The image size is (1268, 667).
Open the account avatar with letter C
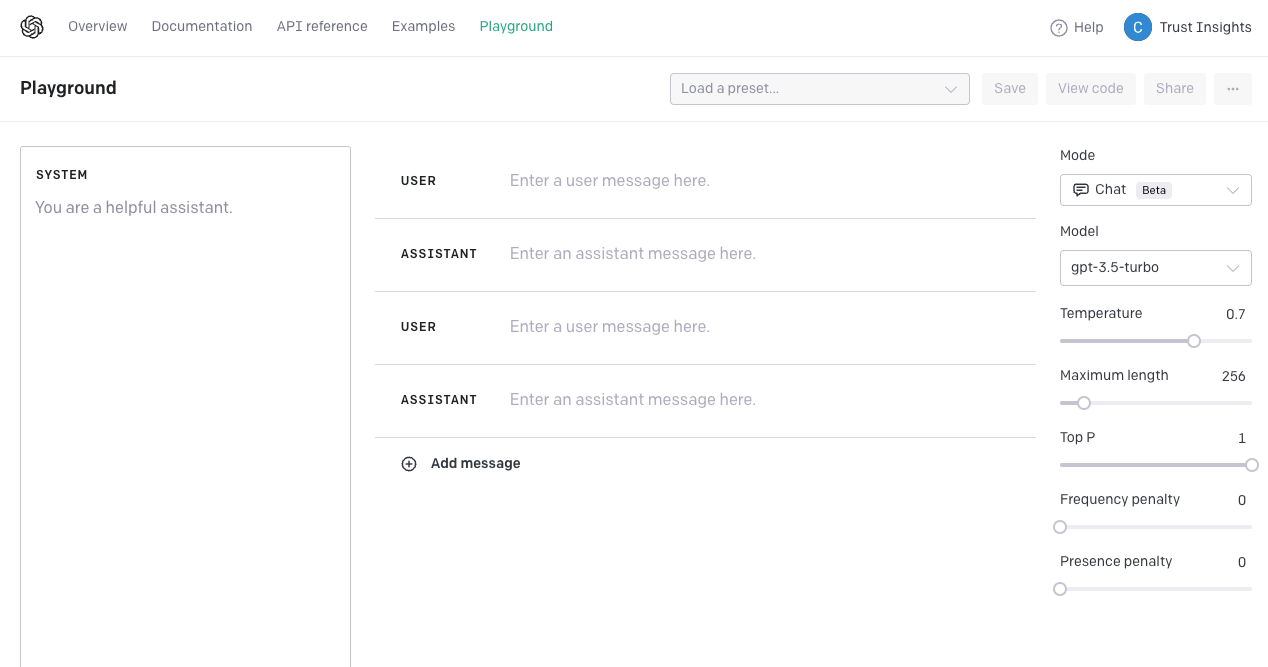[1138, 27]
